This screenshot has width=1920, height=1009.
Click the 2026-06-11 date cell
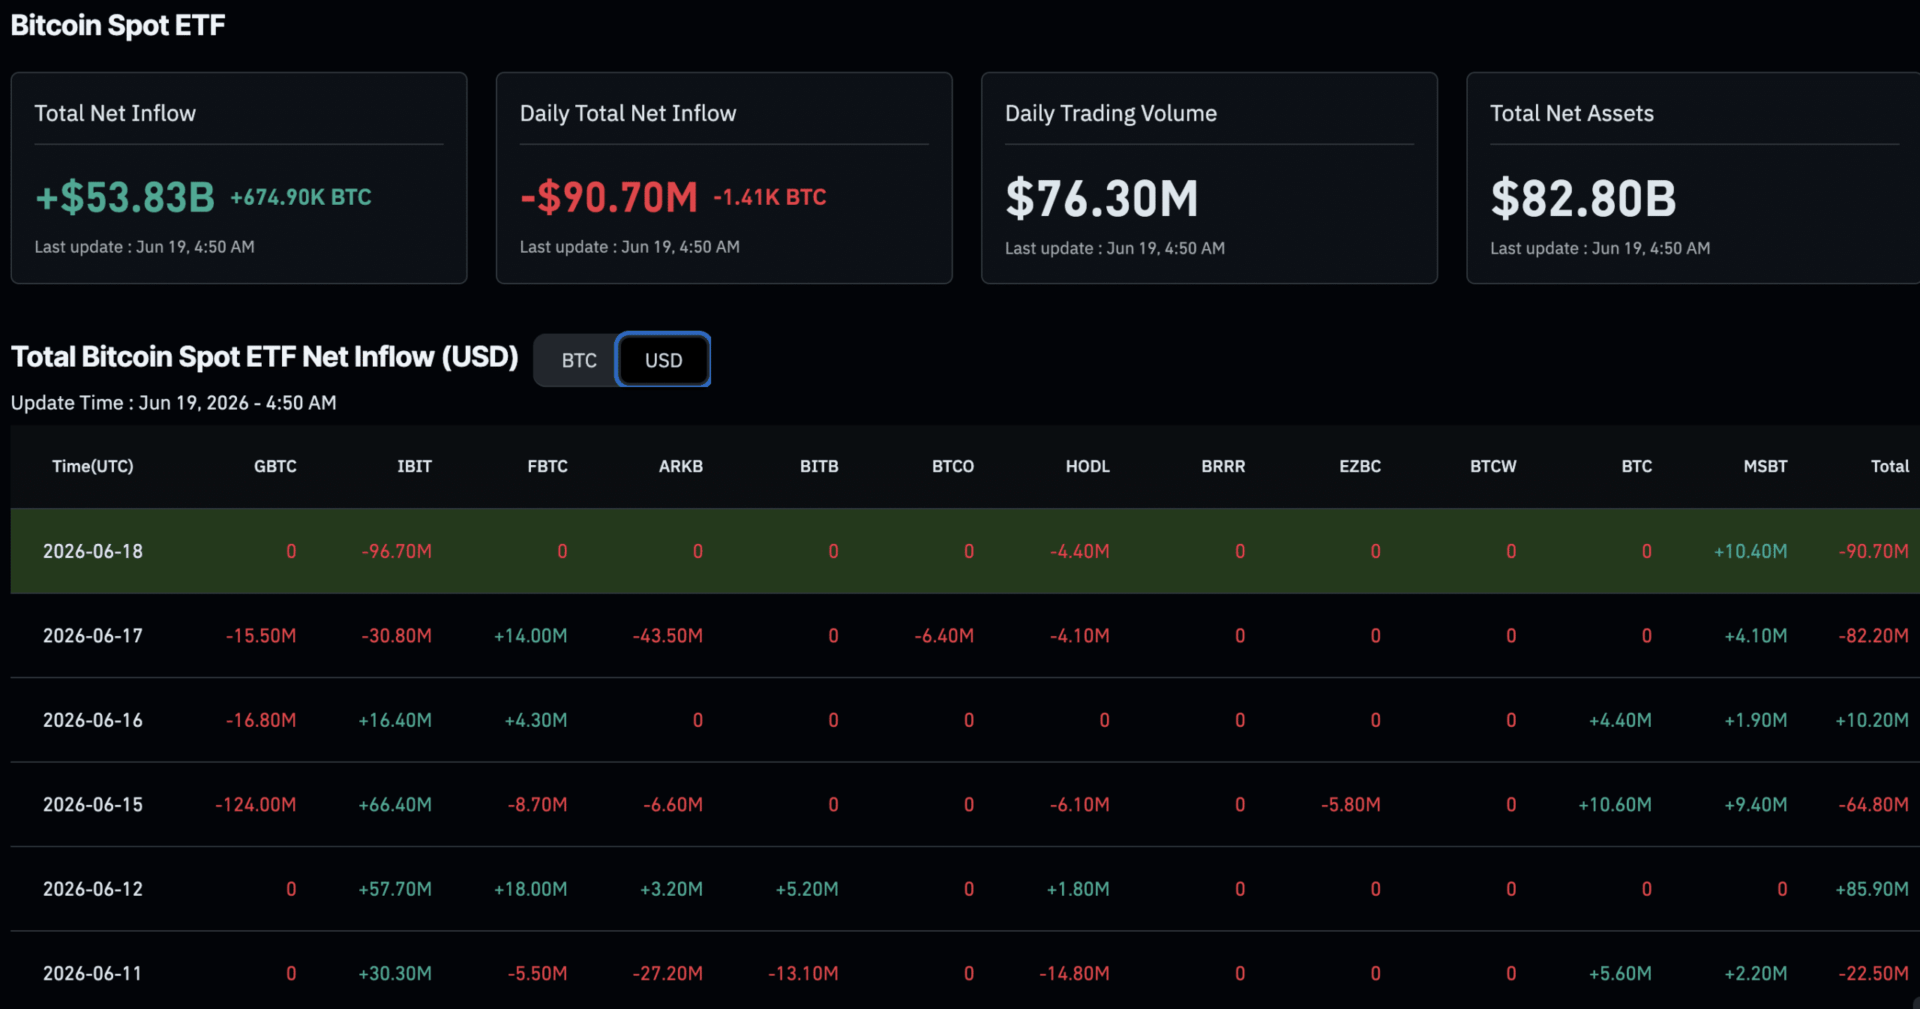pos(93,973)
